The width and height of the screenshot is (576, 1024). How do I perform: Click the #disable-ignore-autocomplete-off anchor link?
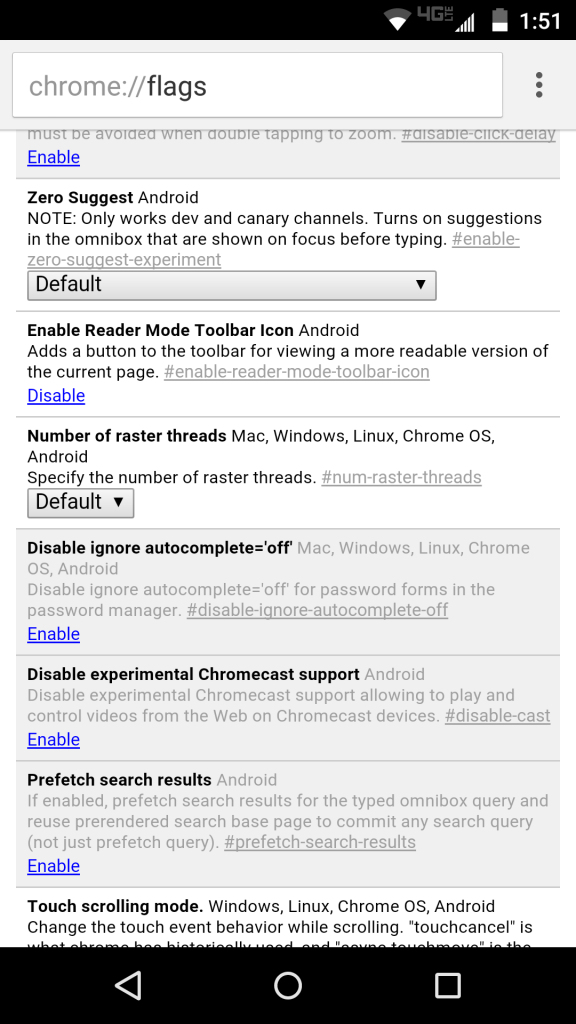(x=317, y=611)
